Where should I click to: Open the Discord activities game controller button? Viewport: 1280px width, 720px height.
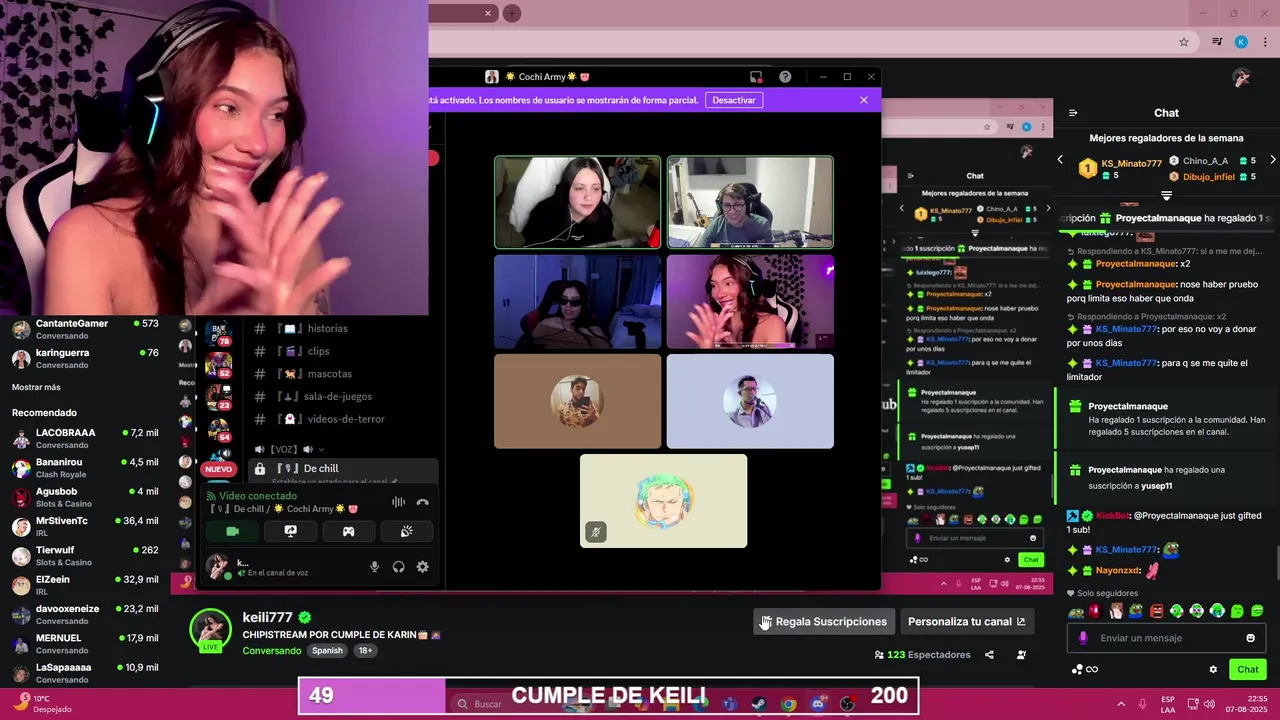[348, 531]
